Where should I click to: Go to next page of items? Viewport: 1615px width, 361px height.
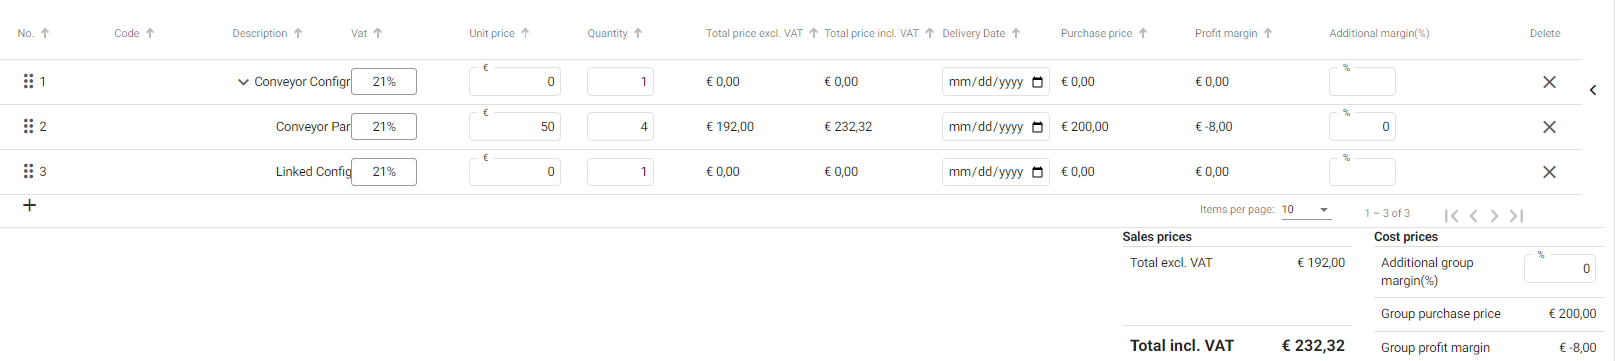click(x=1494, y=215)
